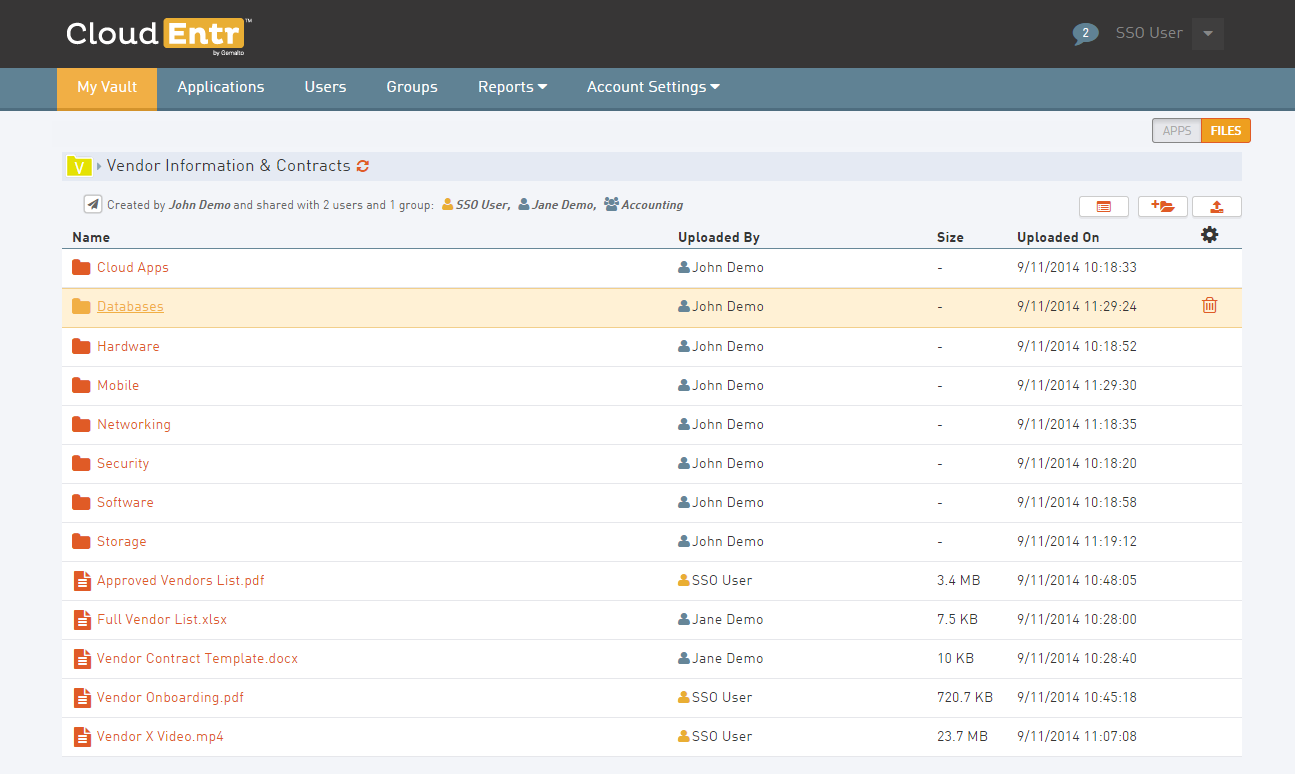This screenshot has height=774, width=1295.
Task: Click the add new folder icon
Action: point(1162,206)
